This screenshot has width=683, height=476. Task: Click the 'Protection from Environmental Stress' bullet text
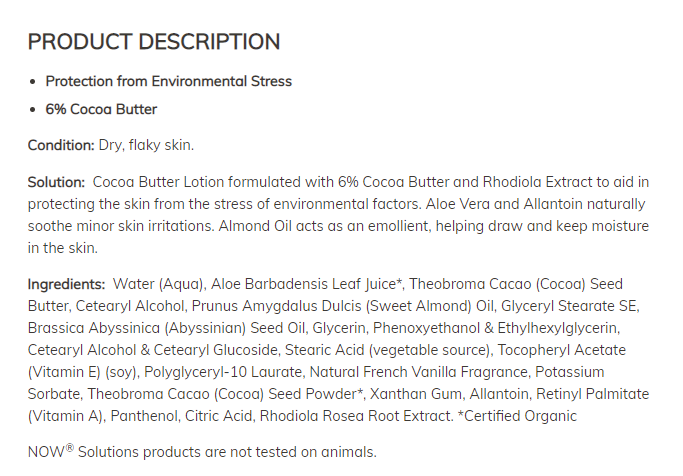[169, 81]
